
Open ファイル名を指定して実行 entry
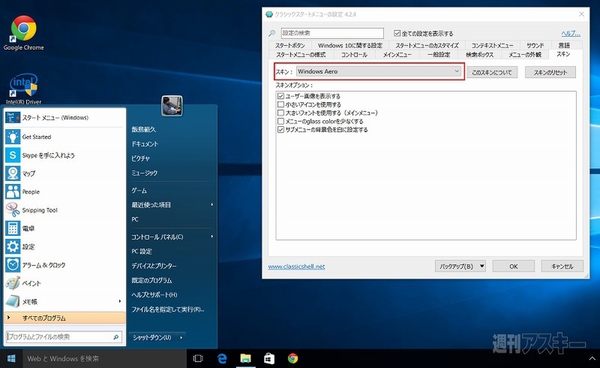click(168, 309)
